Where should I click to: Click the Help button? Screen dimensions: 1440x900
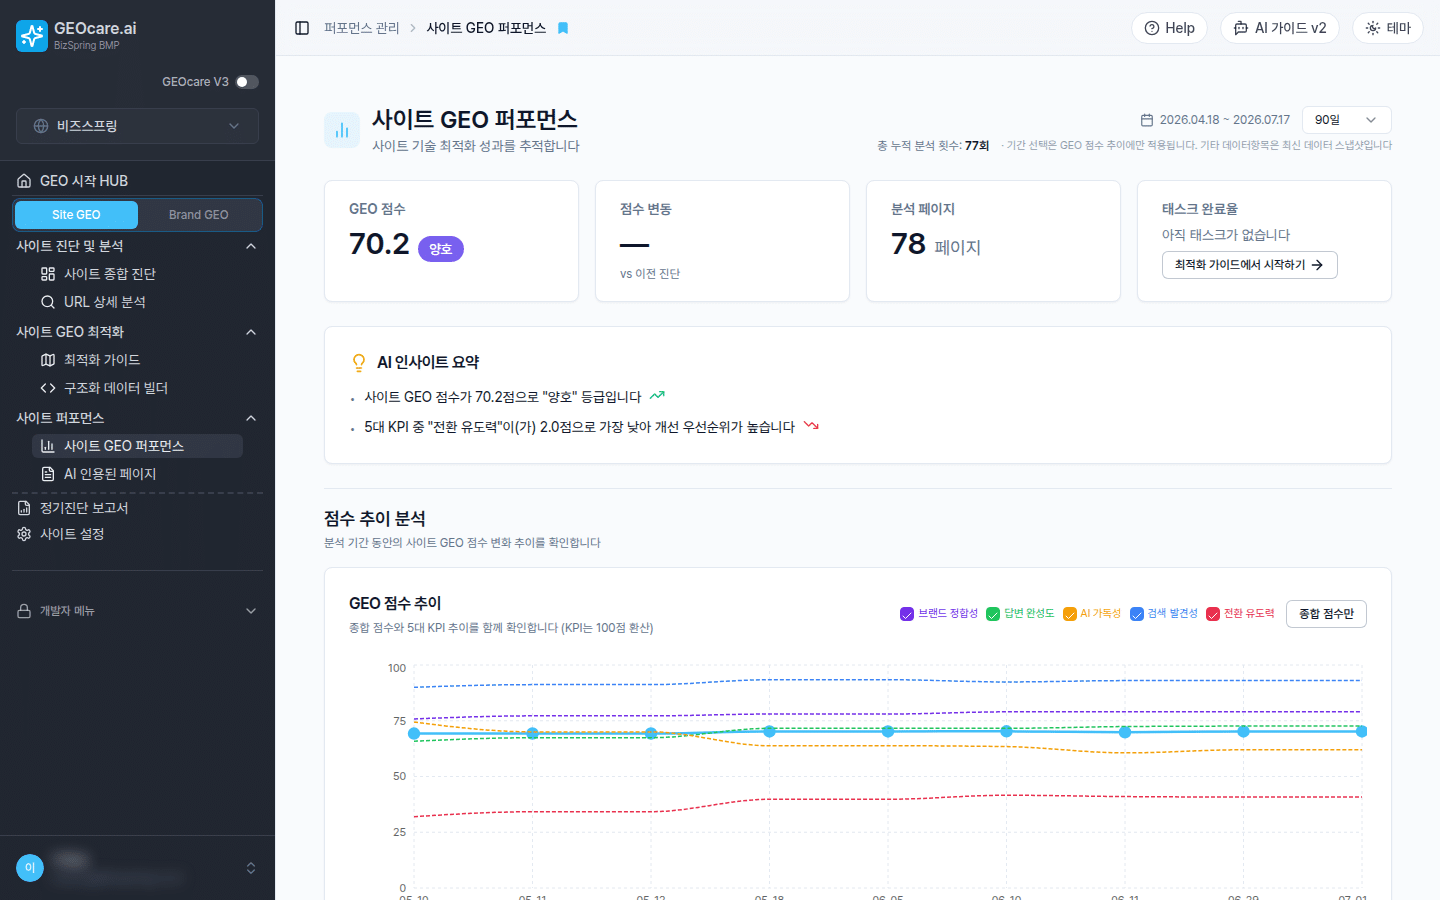[1169, 28]
